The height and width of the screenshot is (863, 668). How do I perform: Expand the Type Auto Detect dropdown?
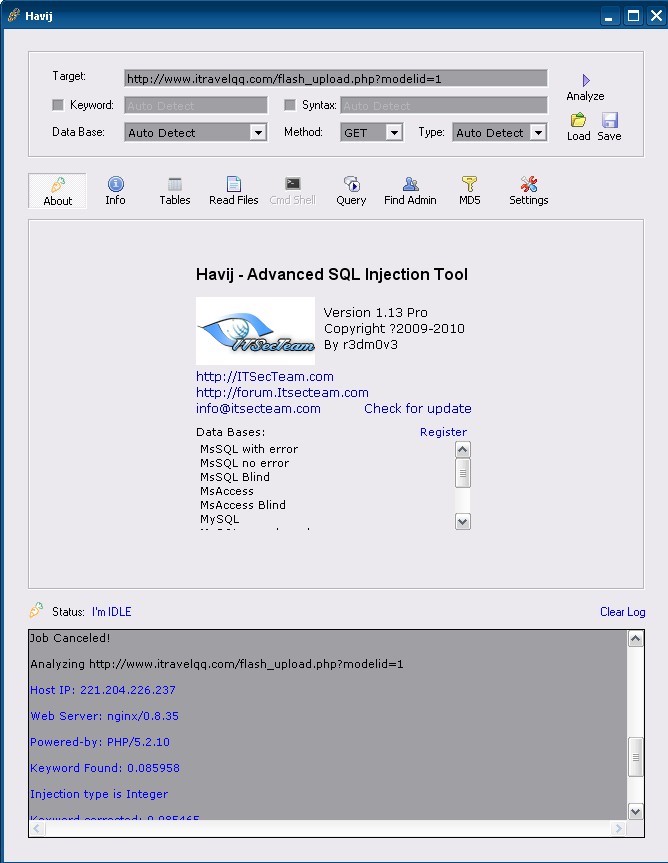point(538,133)
